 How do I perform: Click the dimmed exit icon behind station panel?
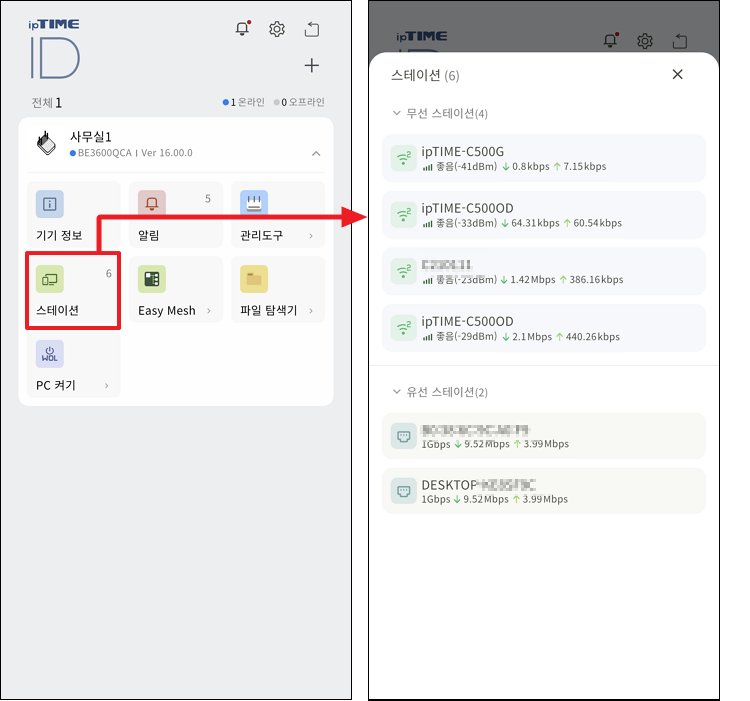(x=680, y=41)
